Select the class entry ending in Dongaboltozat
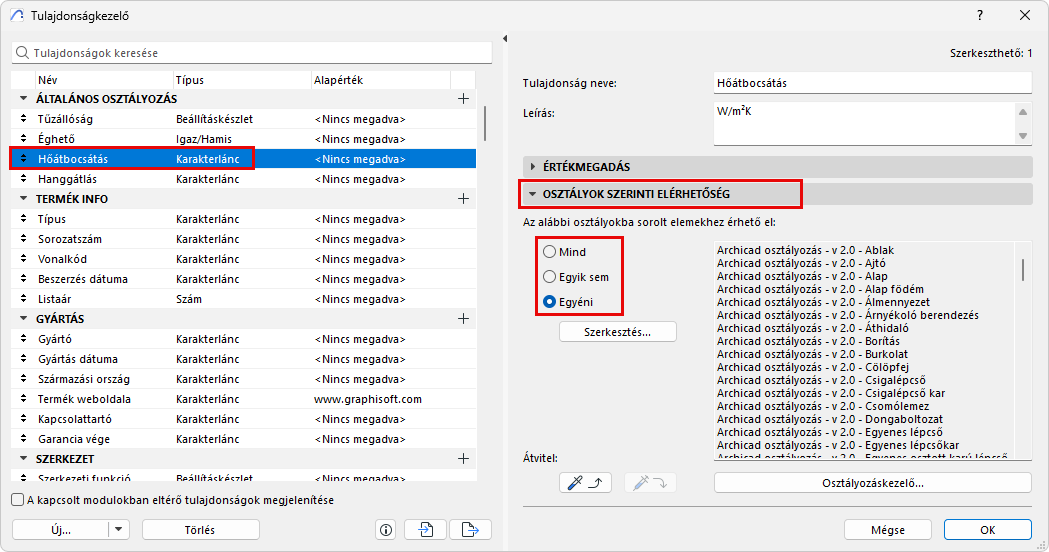Screen dimensions: 1049x552 click(x=830, y=419)
